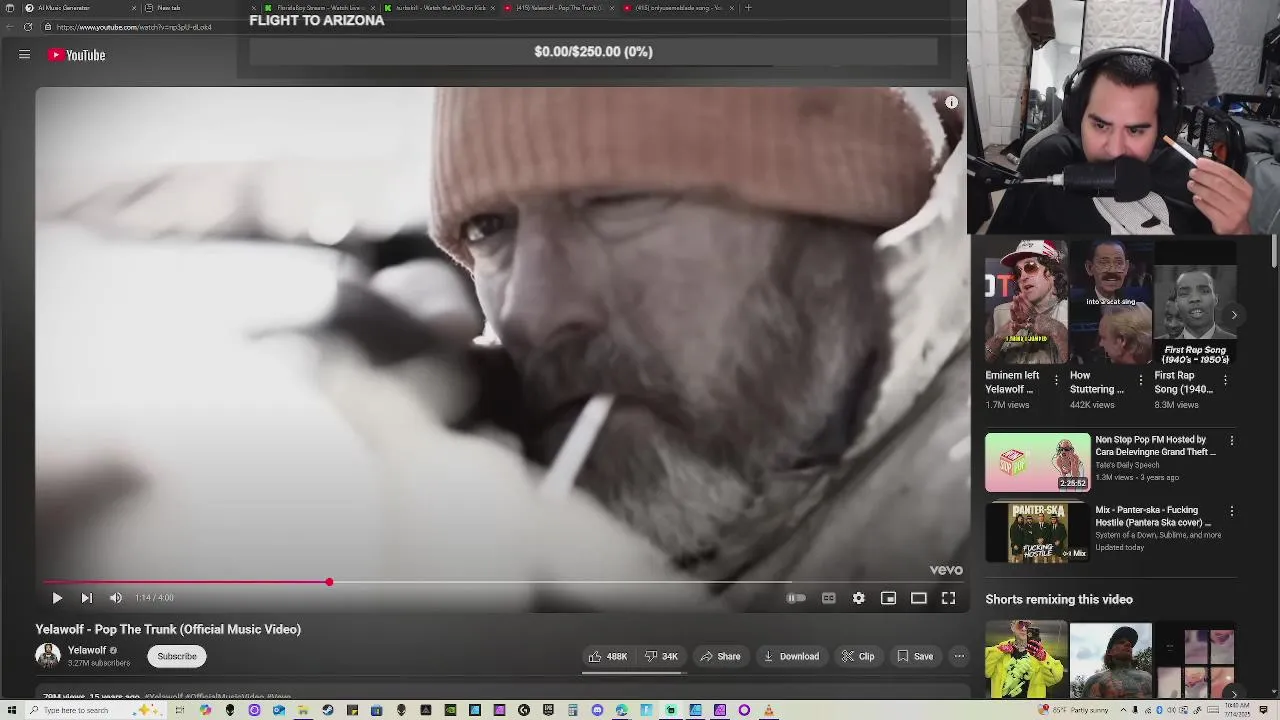Open the 'How Stuttering' short thumbnail
This screenshot has width=1280, height=720.
point(1111,302)
